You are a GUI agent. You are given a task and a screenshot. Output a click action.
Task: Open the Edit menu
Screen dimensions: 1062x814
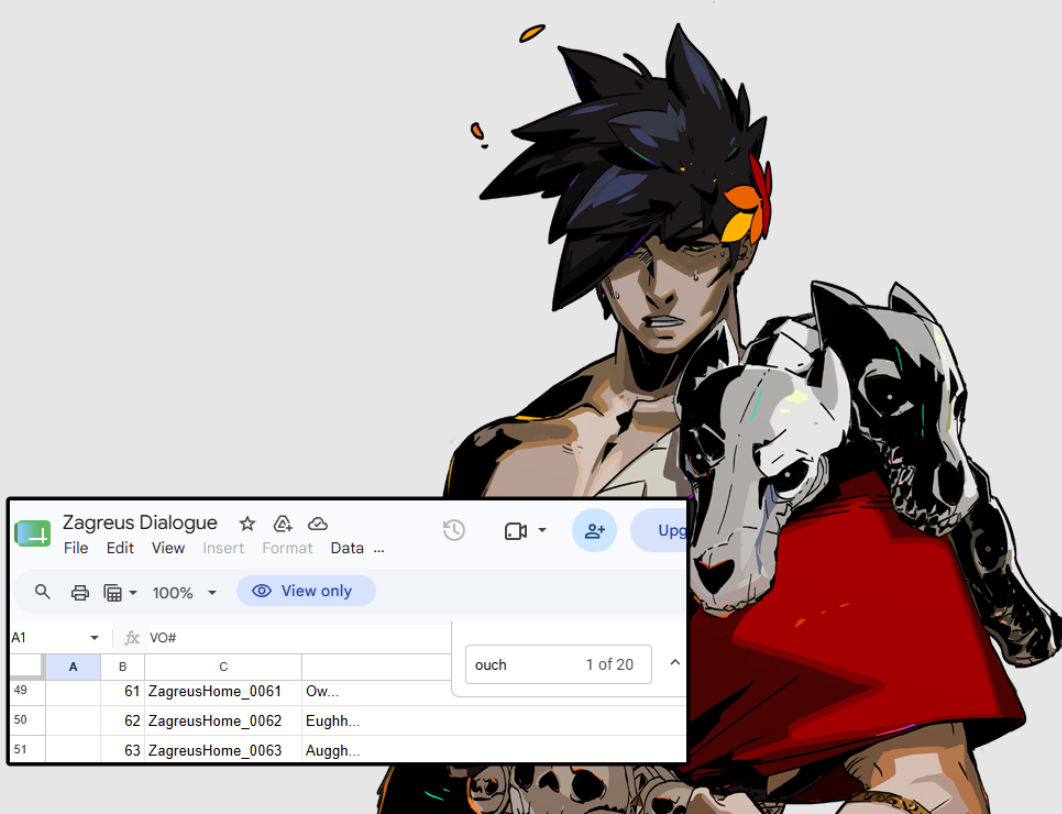pyautogui.click(x=120, y=548)
